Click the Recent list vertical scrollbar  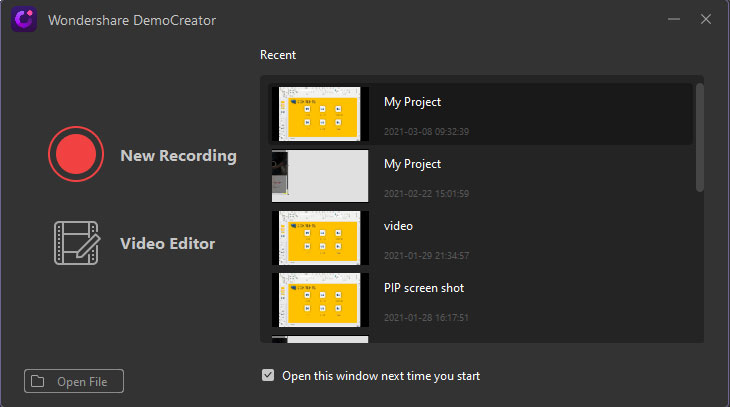point(700,137)
